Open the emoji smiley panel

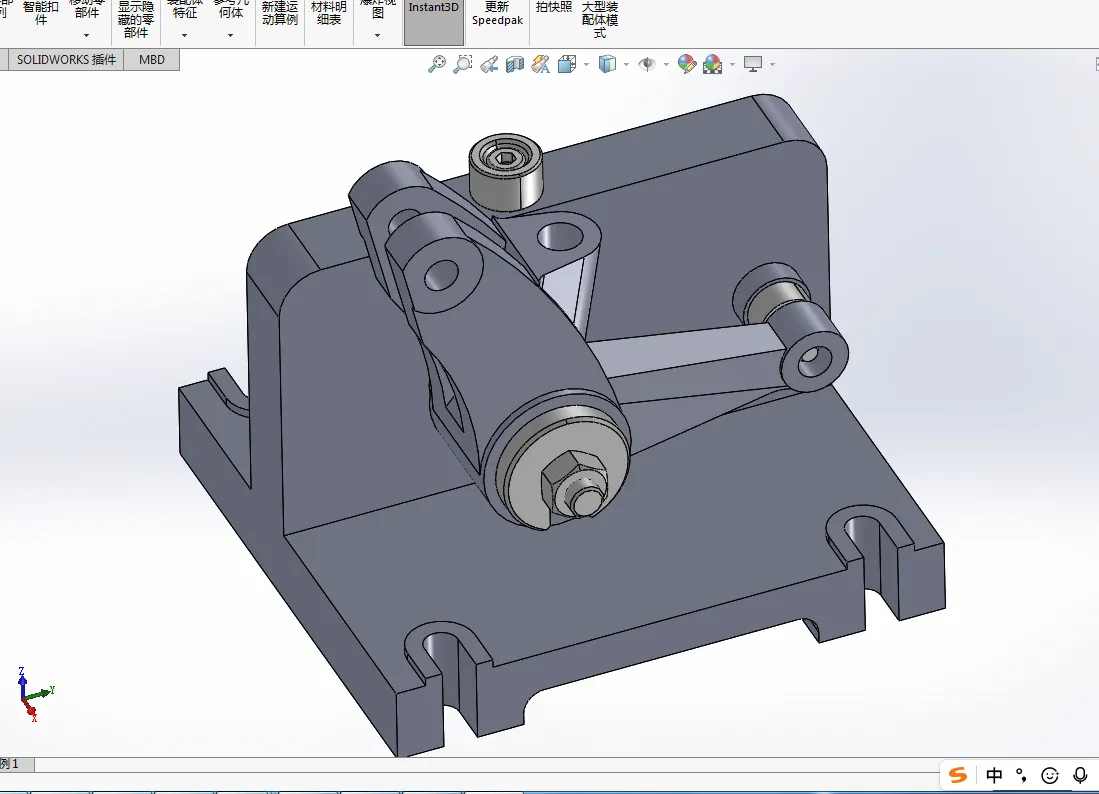point(1050,775)
